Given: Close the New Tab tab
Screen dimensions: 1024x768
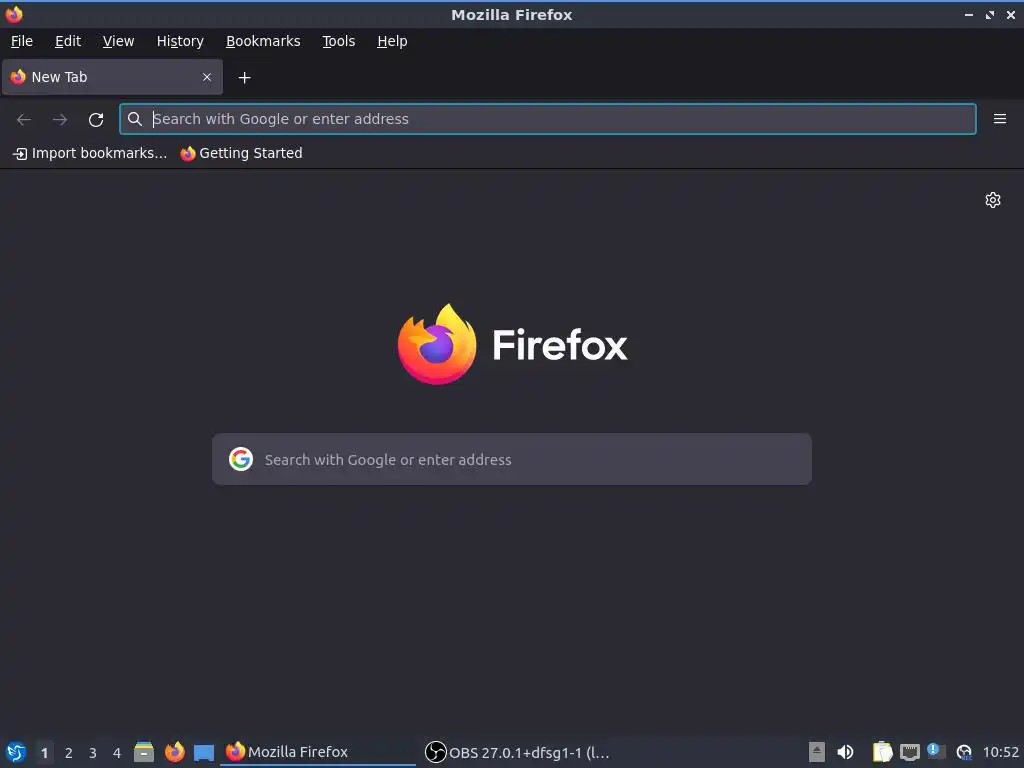Looking at the screenshot, I should [x=207, y=77].
